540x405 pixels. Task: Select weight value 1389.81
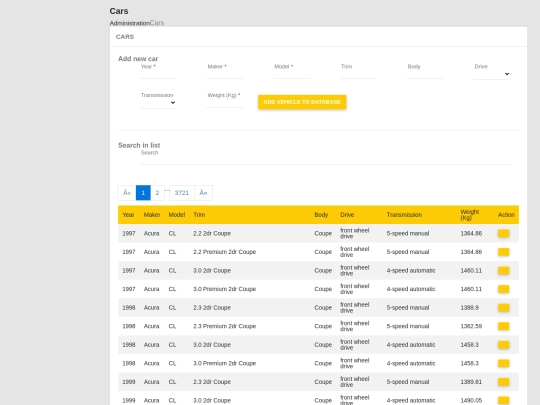[471, 382]
